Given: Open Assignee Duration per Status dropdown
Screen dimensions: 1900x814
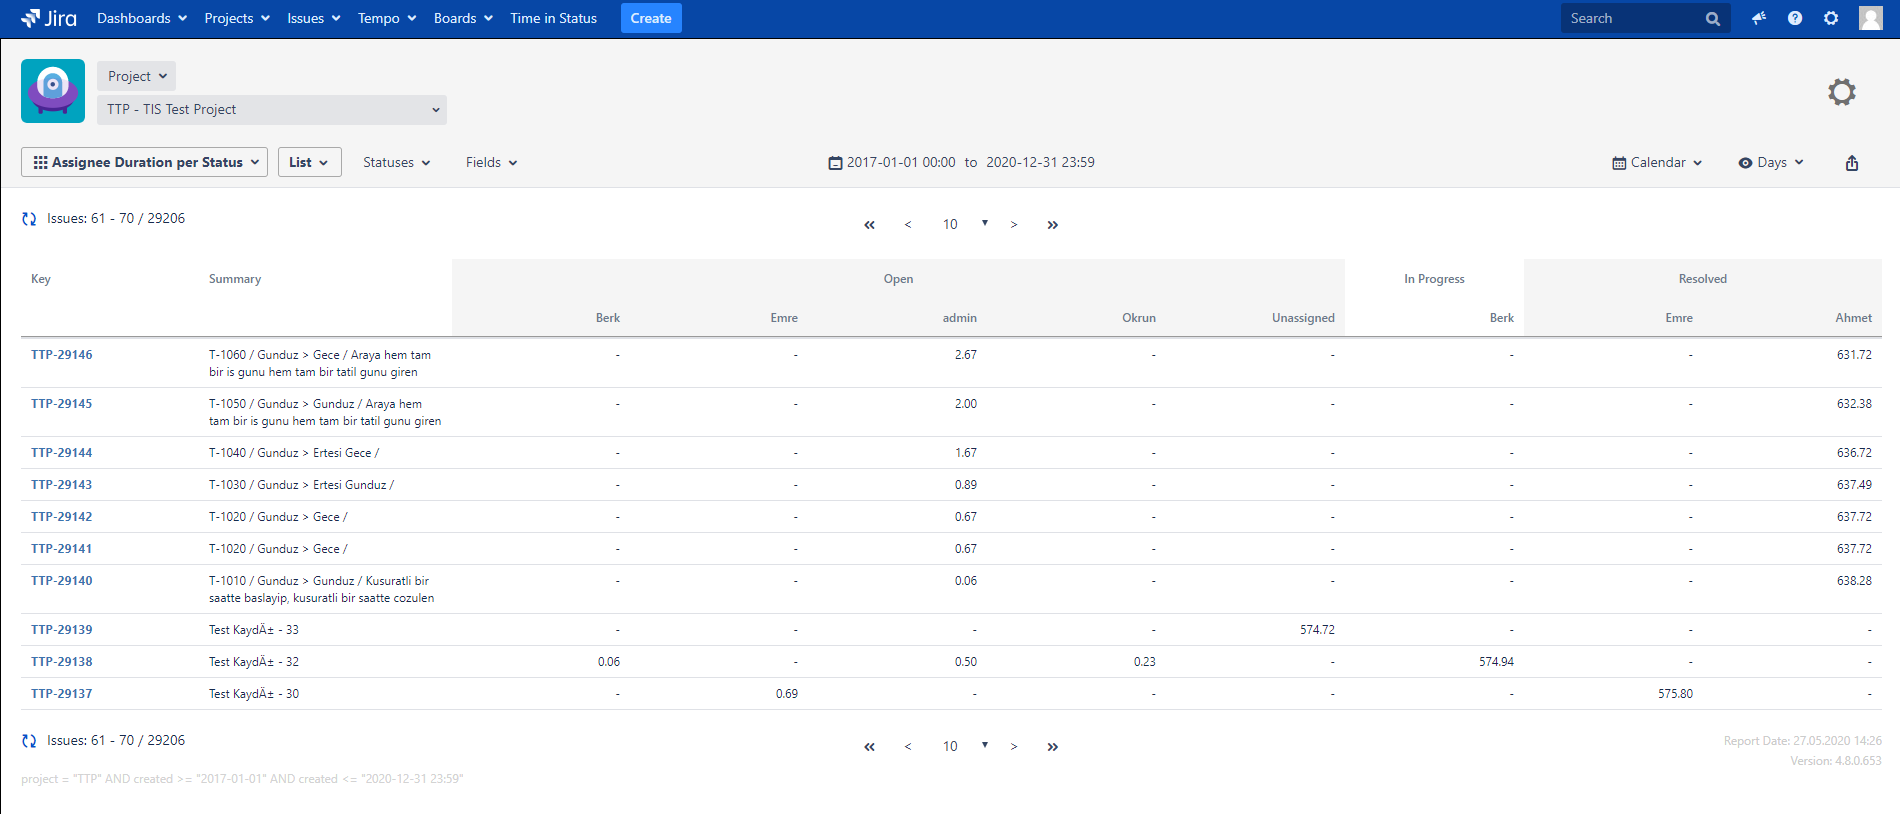Looking at the screenshot, I should pyautogui.click(x=145, y=162).
